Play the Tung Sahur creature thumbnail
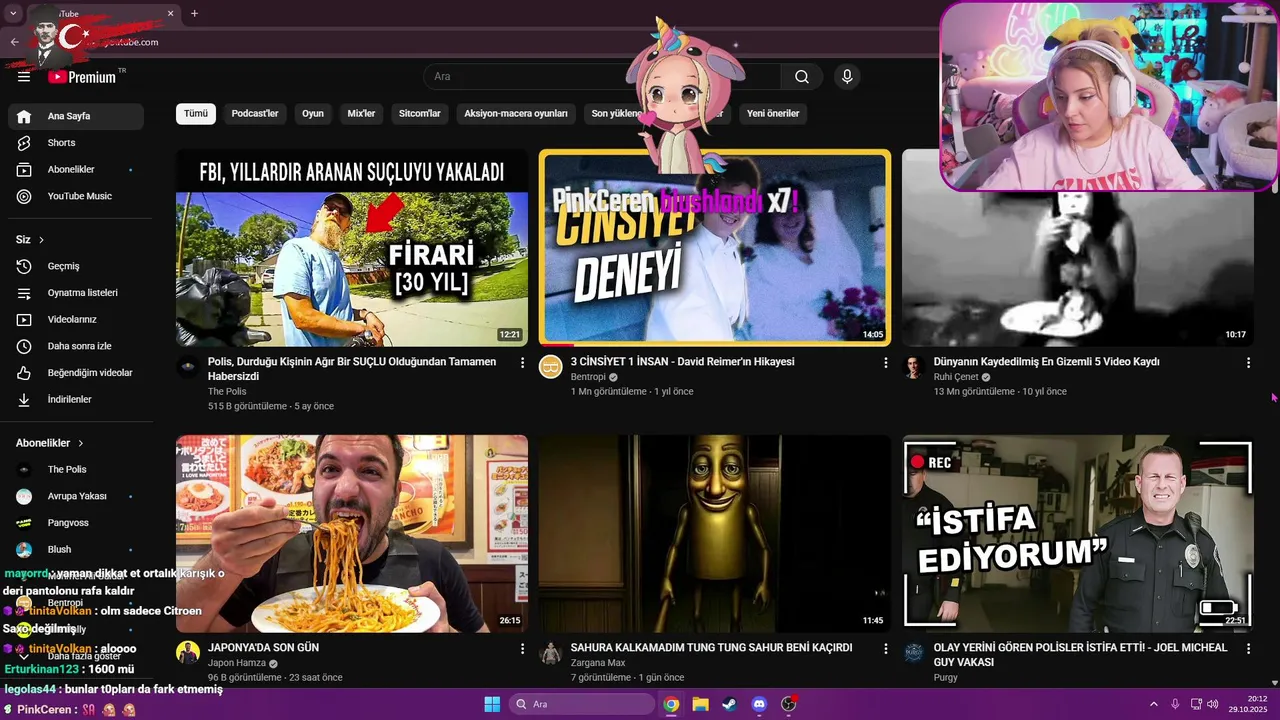 (x=715, y=534)
